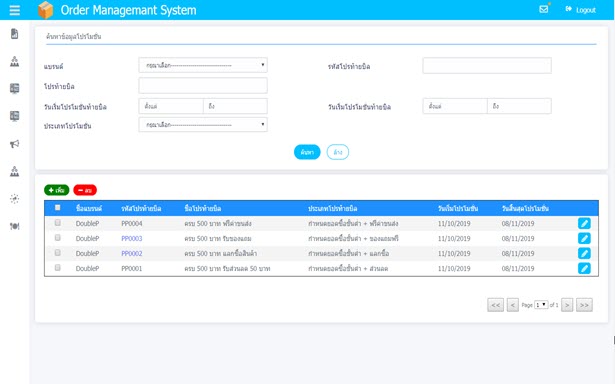Open the hamburger menu in the header
The image size is (615, 384).
pos(15,10)
